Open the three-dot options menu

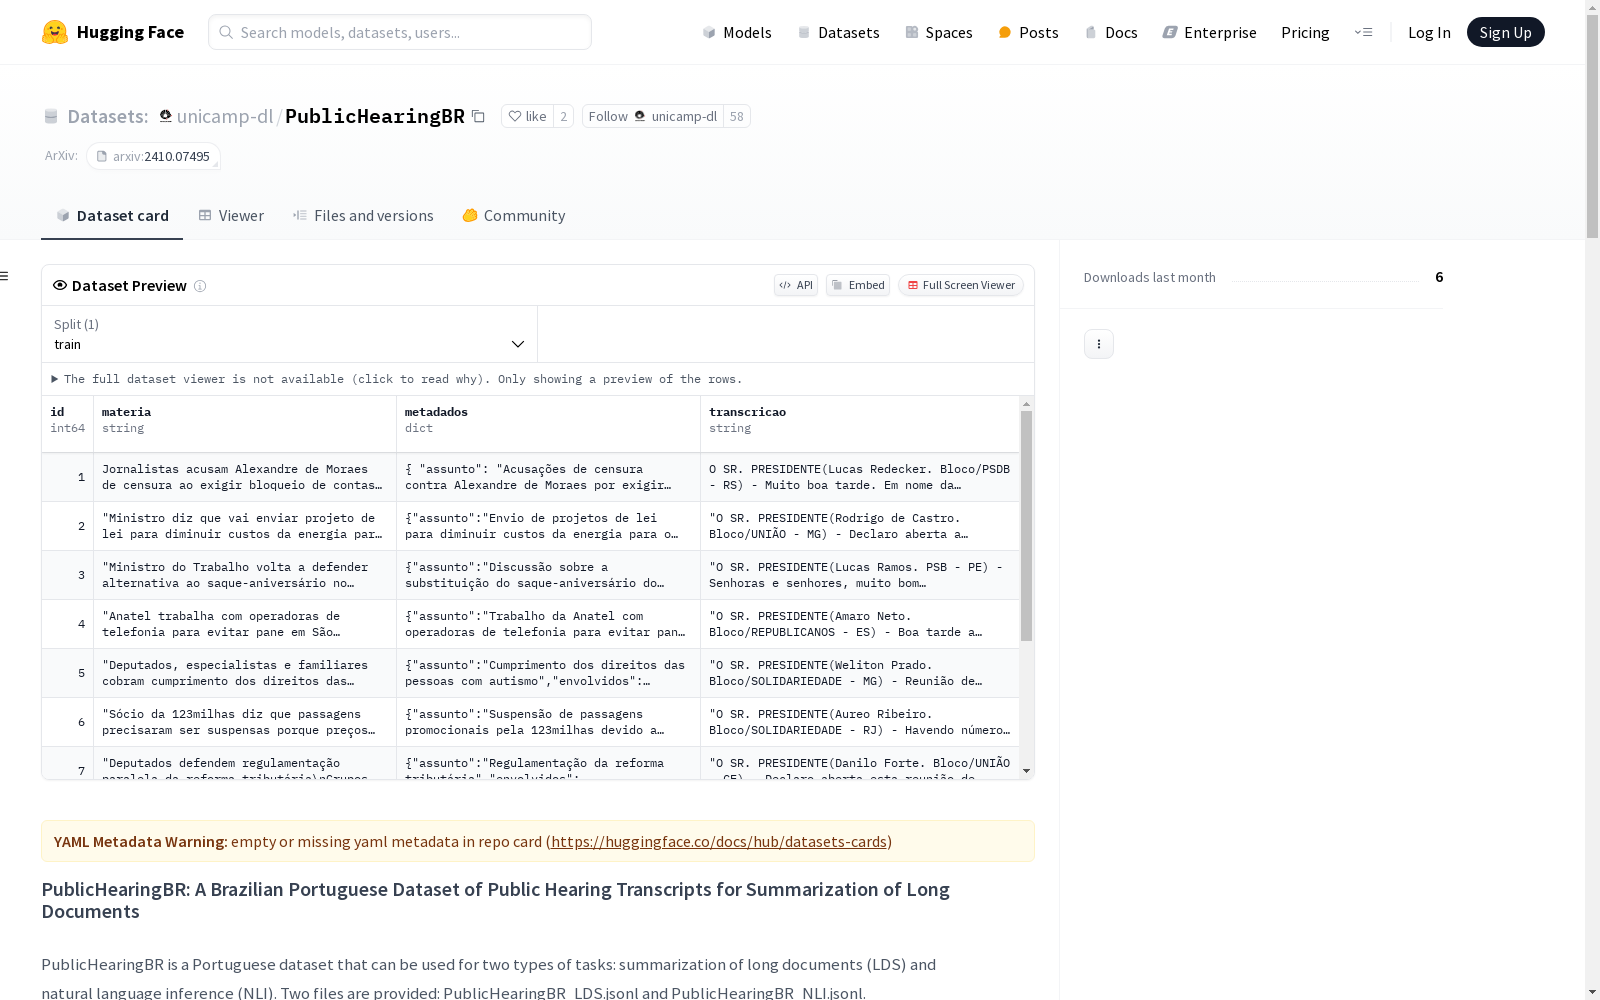point(1099,344)
